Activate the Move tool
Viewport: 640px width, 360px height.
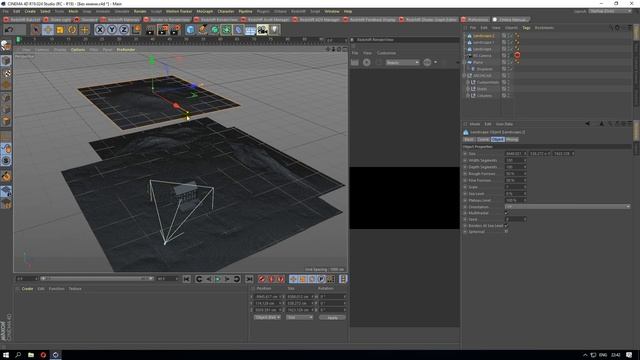pos(48,29)
